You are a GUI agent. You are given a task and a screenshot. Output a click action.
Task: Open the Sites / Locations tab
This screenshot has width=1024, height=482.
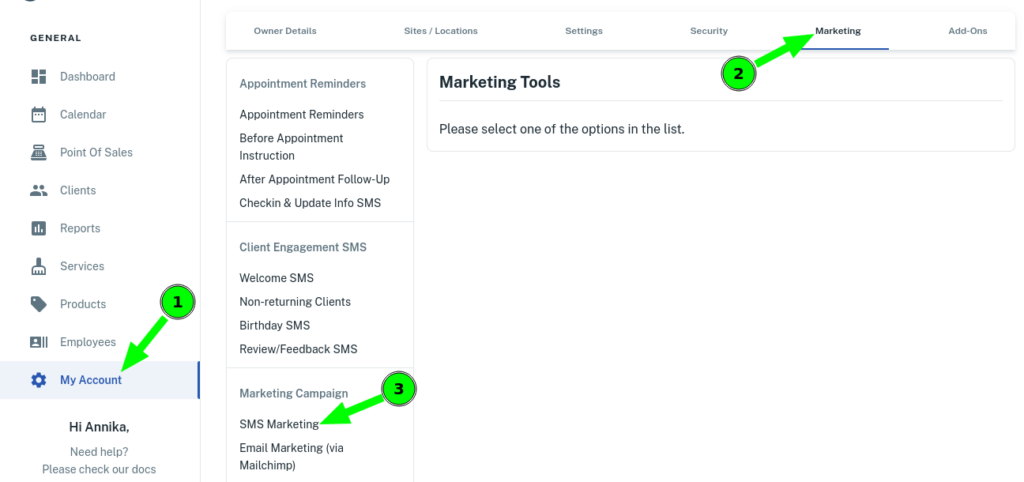[440, 31]
